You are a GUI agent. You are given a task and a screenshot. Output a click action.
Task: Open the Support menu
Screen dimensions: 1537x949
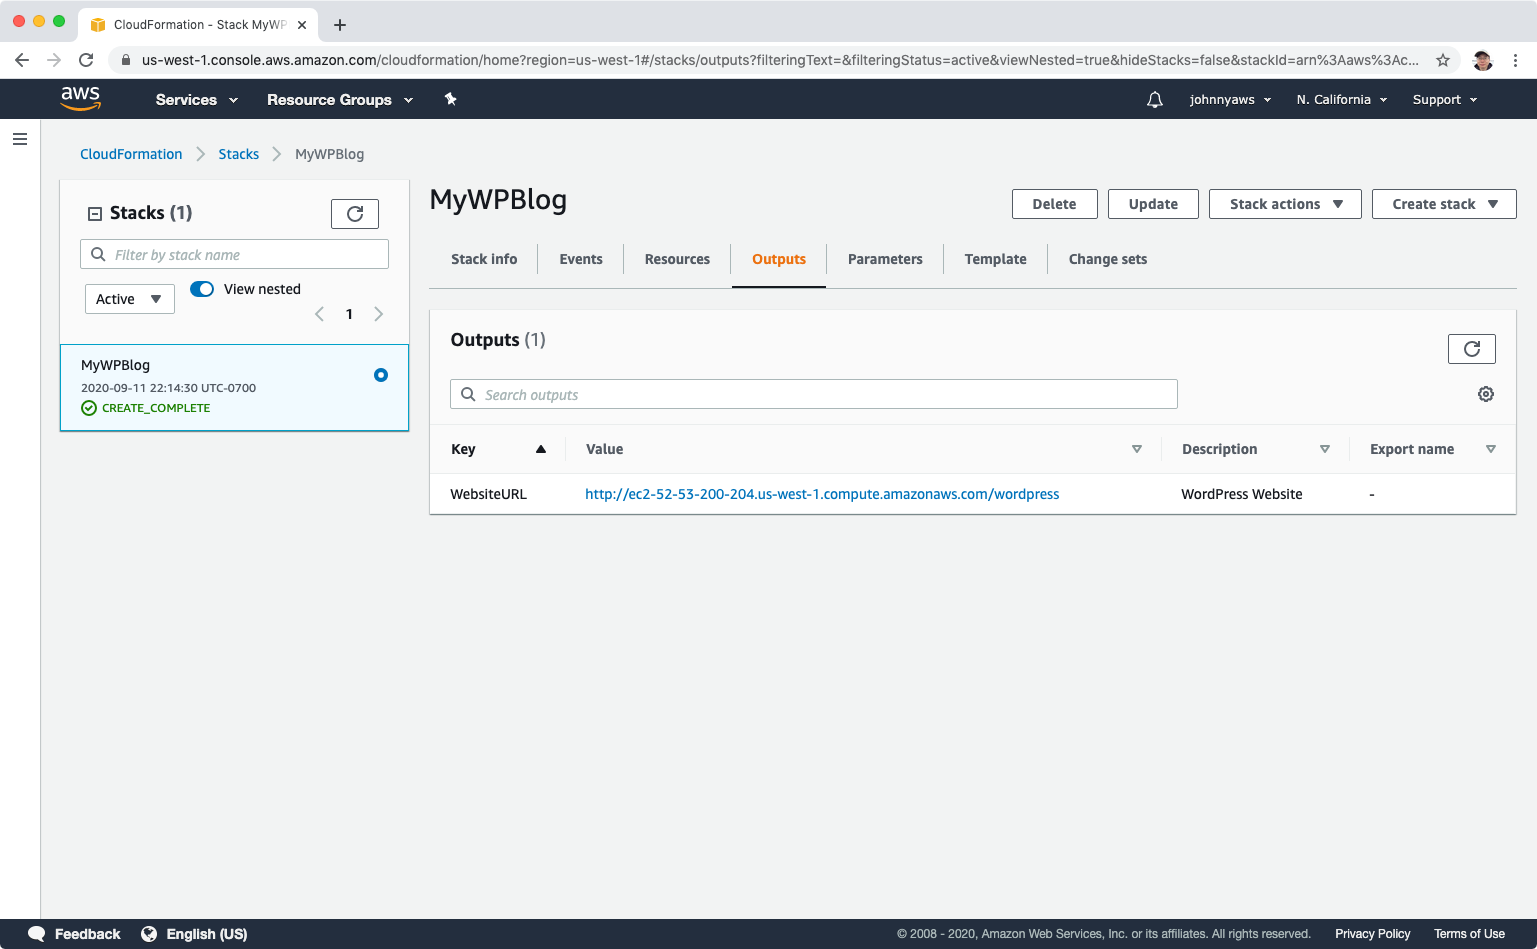coord(1445,100)
